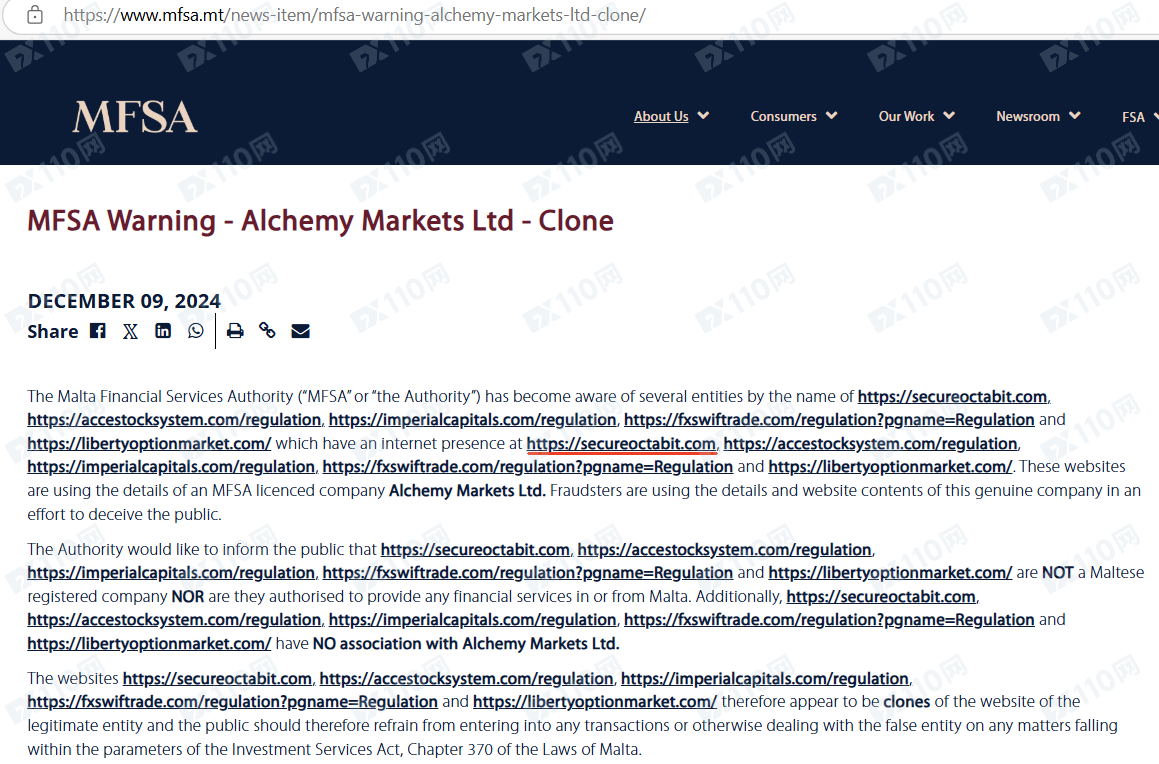Share on Facebook icon
The image size is (1159, 764).
98,330
